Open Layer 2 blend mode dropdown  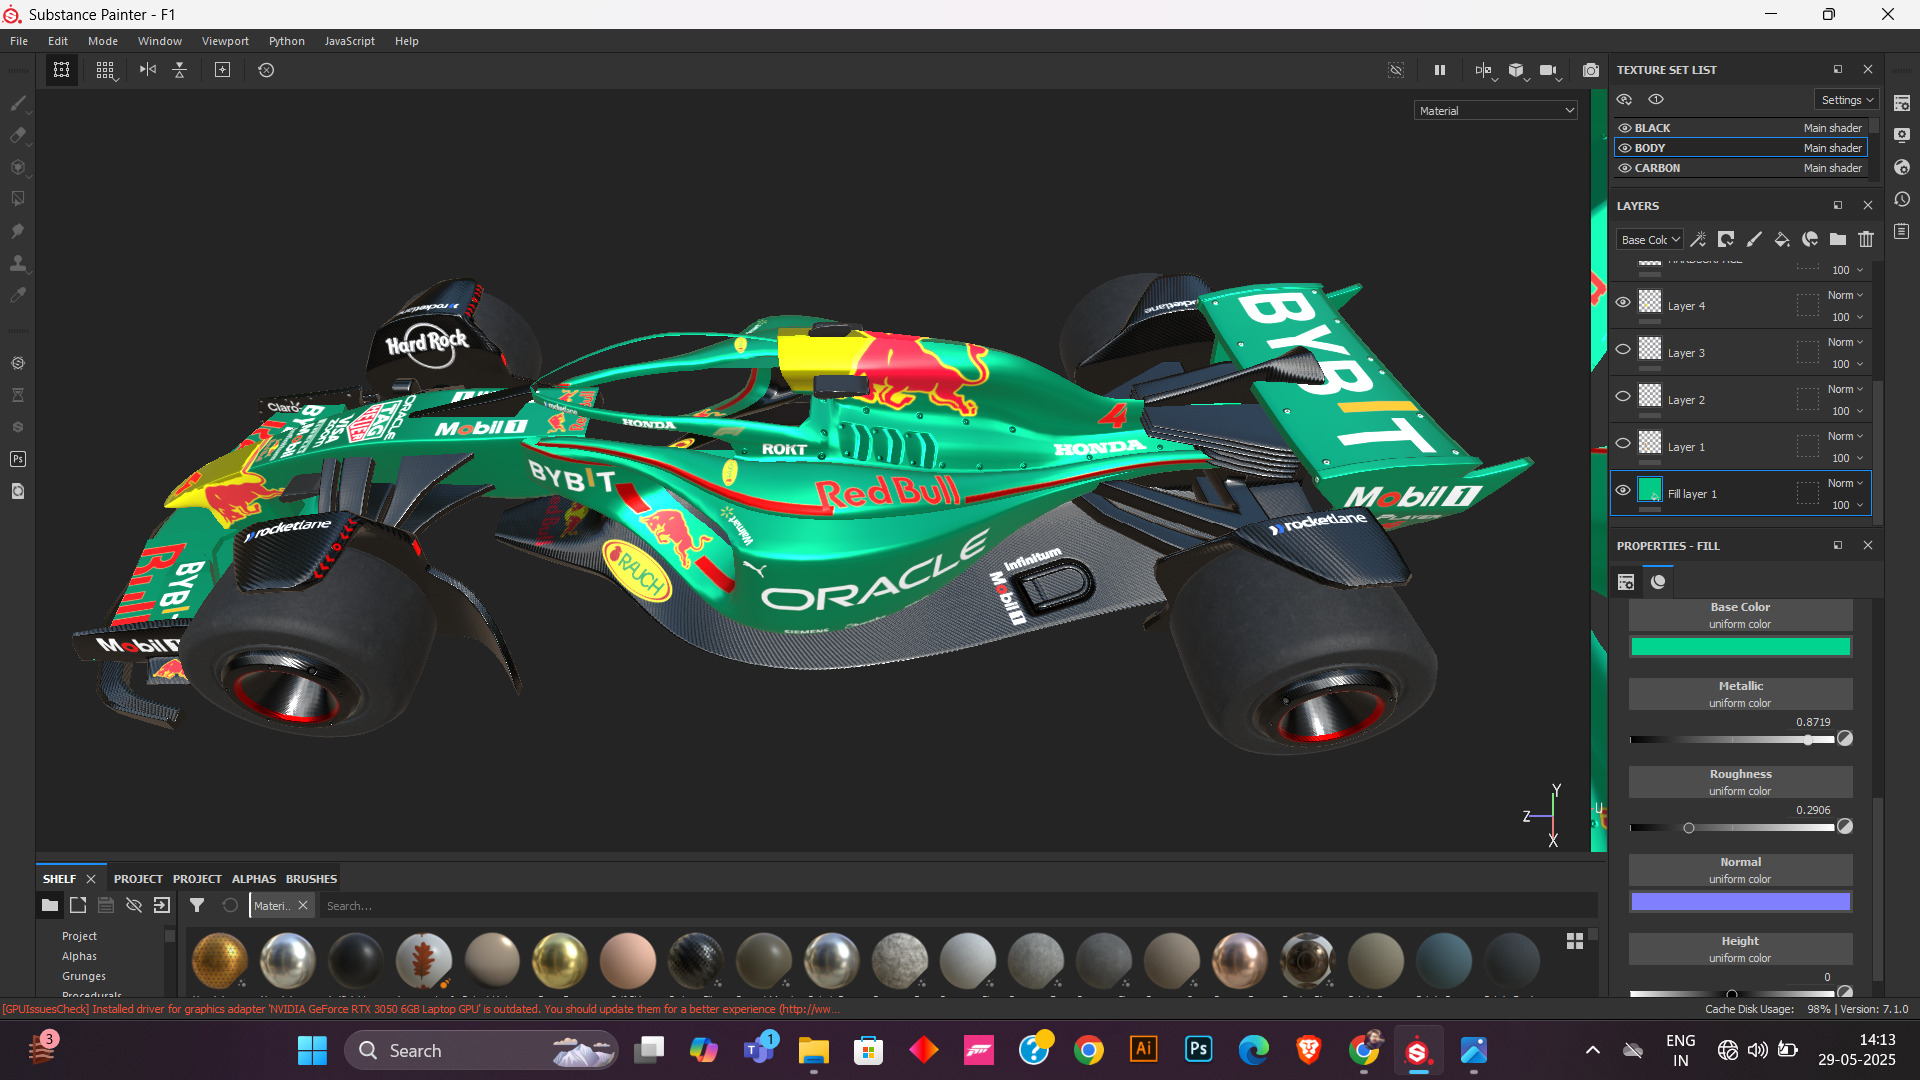click(1846, 389)
